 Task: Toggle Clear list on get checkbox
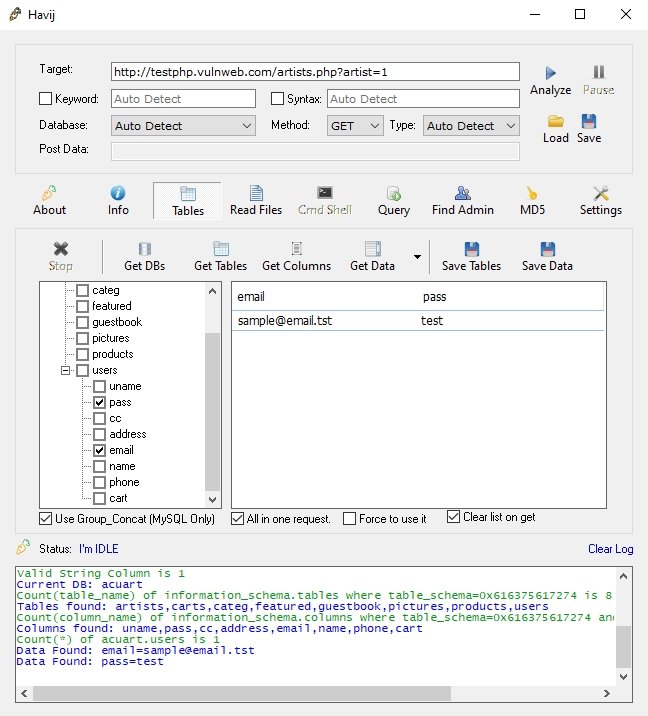click(453, 516)
